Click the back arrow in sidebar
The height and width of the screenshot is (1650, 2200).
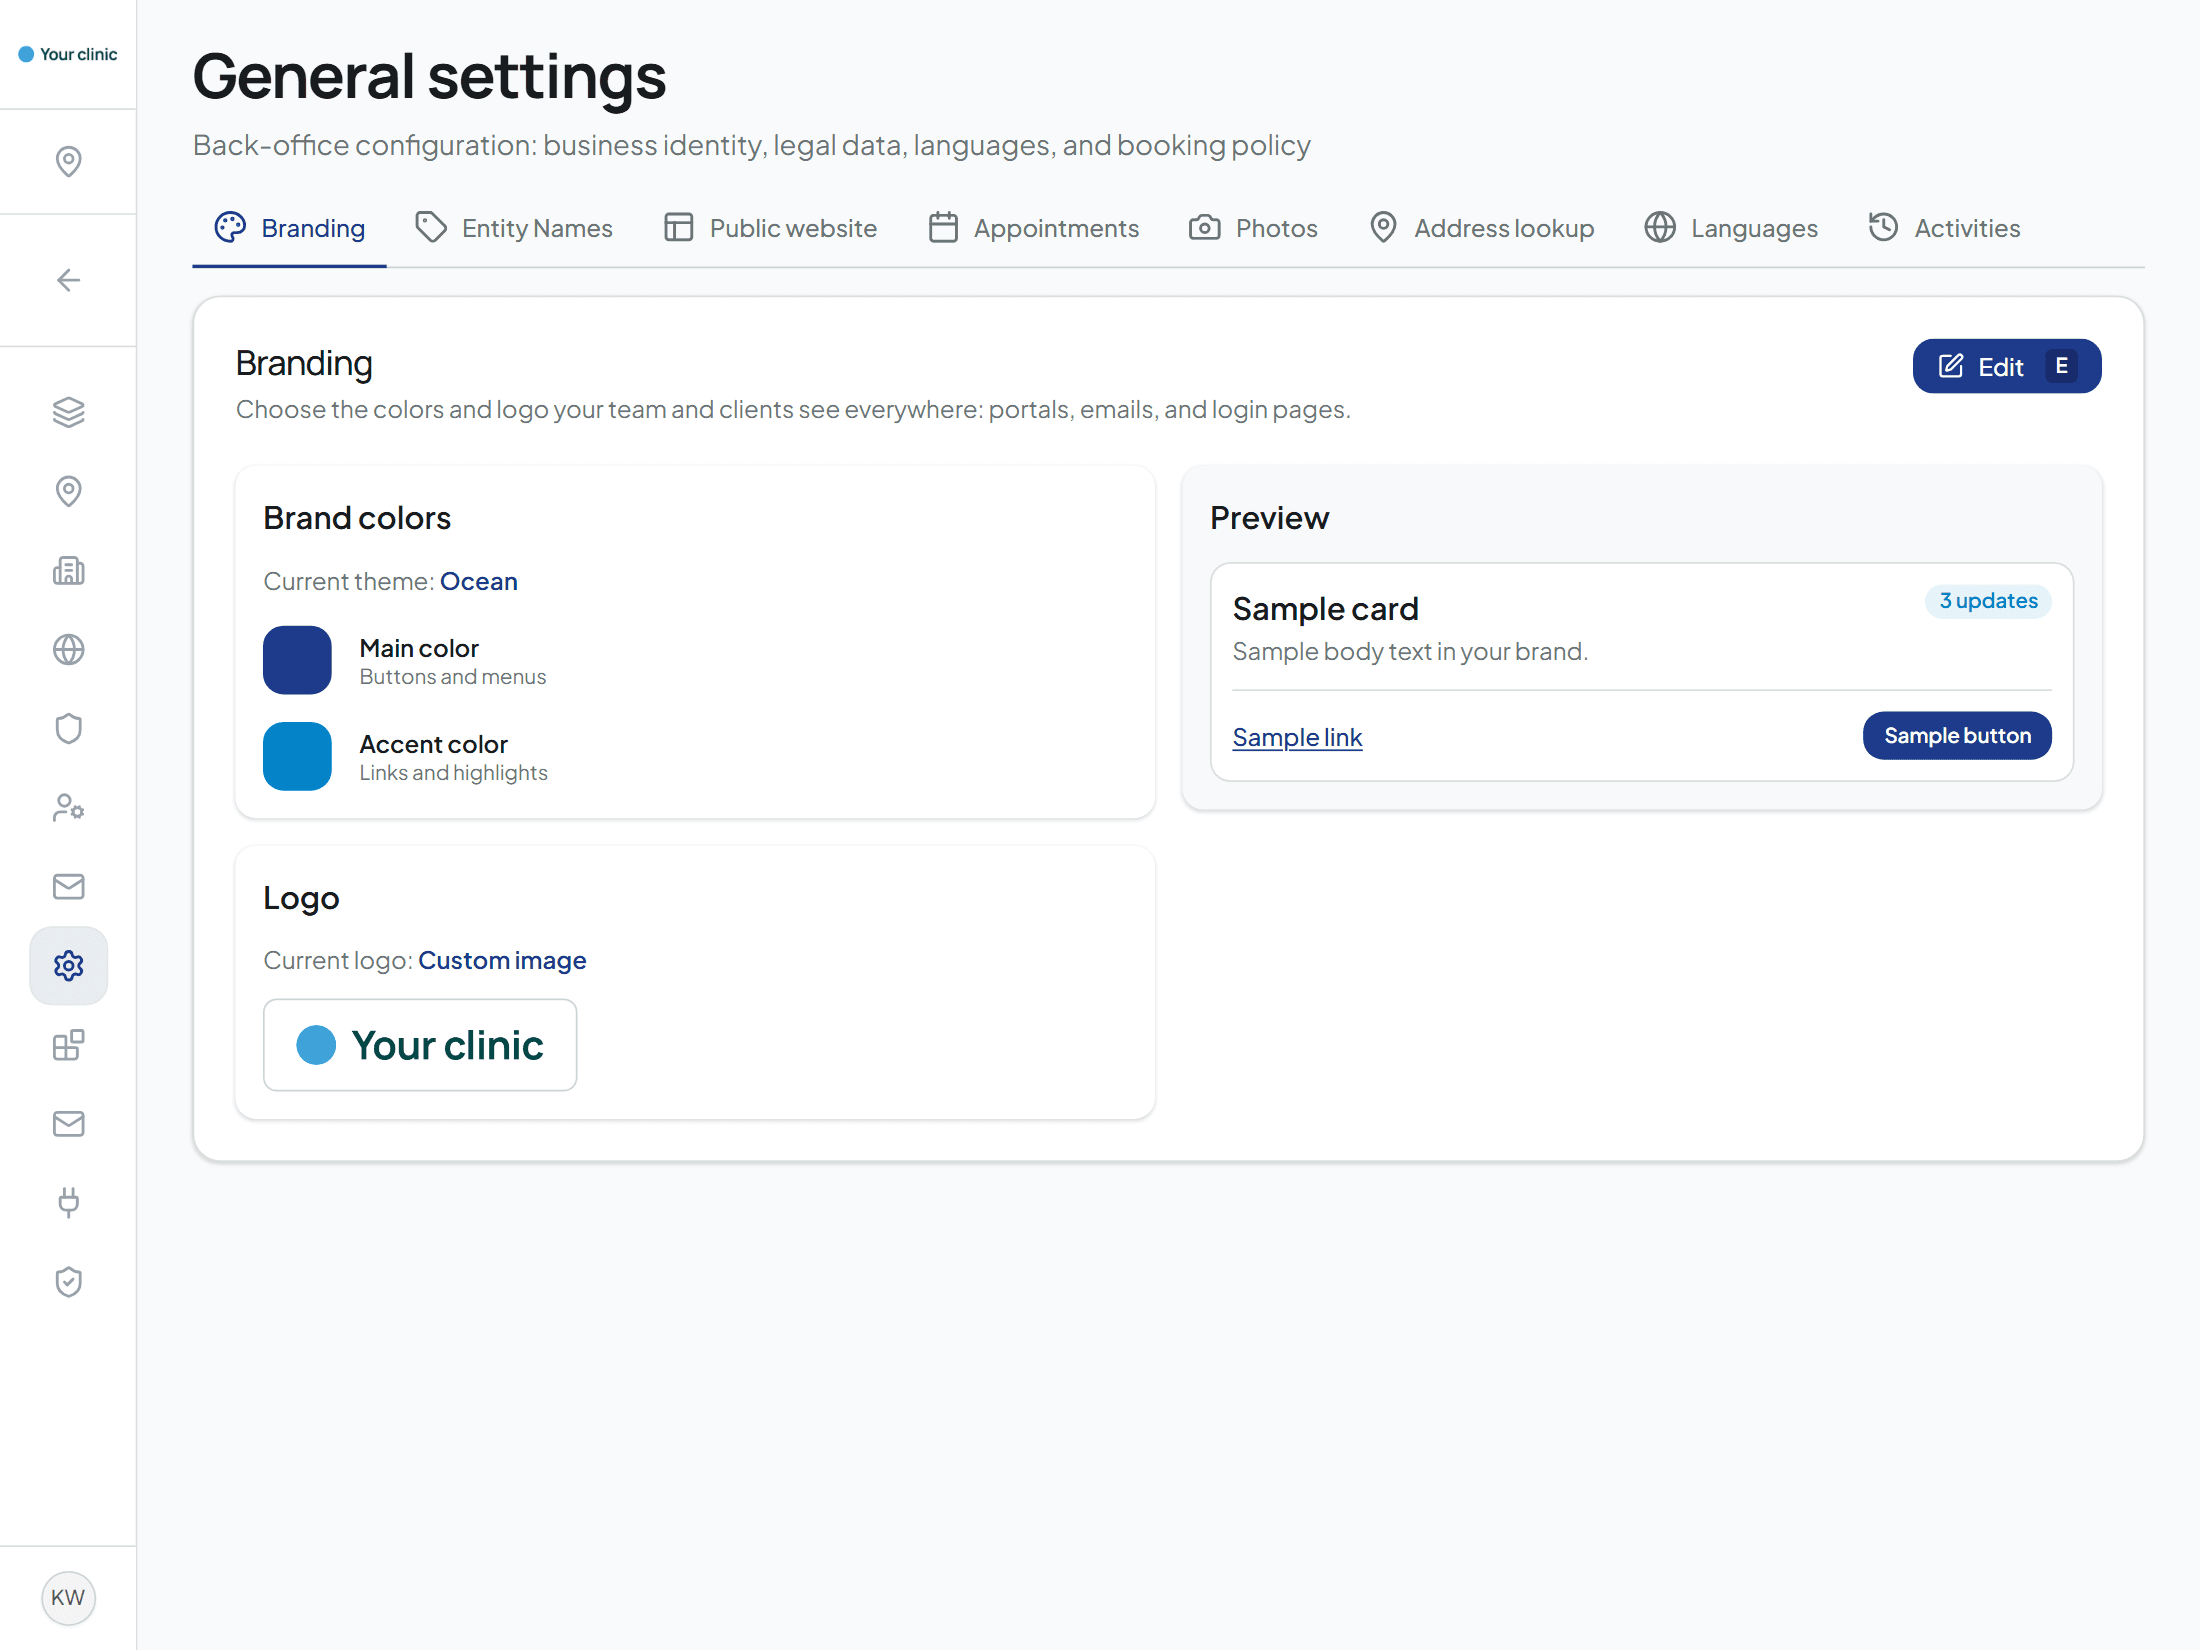pos(68,280)
